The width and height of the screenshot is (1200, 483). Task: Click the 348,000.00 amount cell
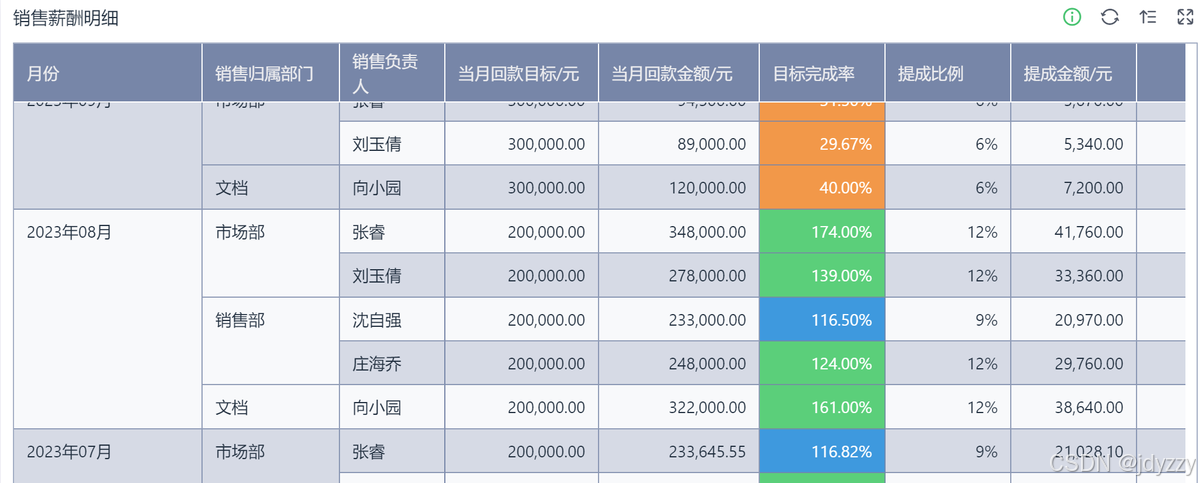click(679, 232)
